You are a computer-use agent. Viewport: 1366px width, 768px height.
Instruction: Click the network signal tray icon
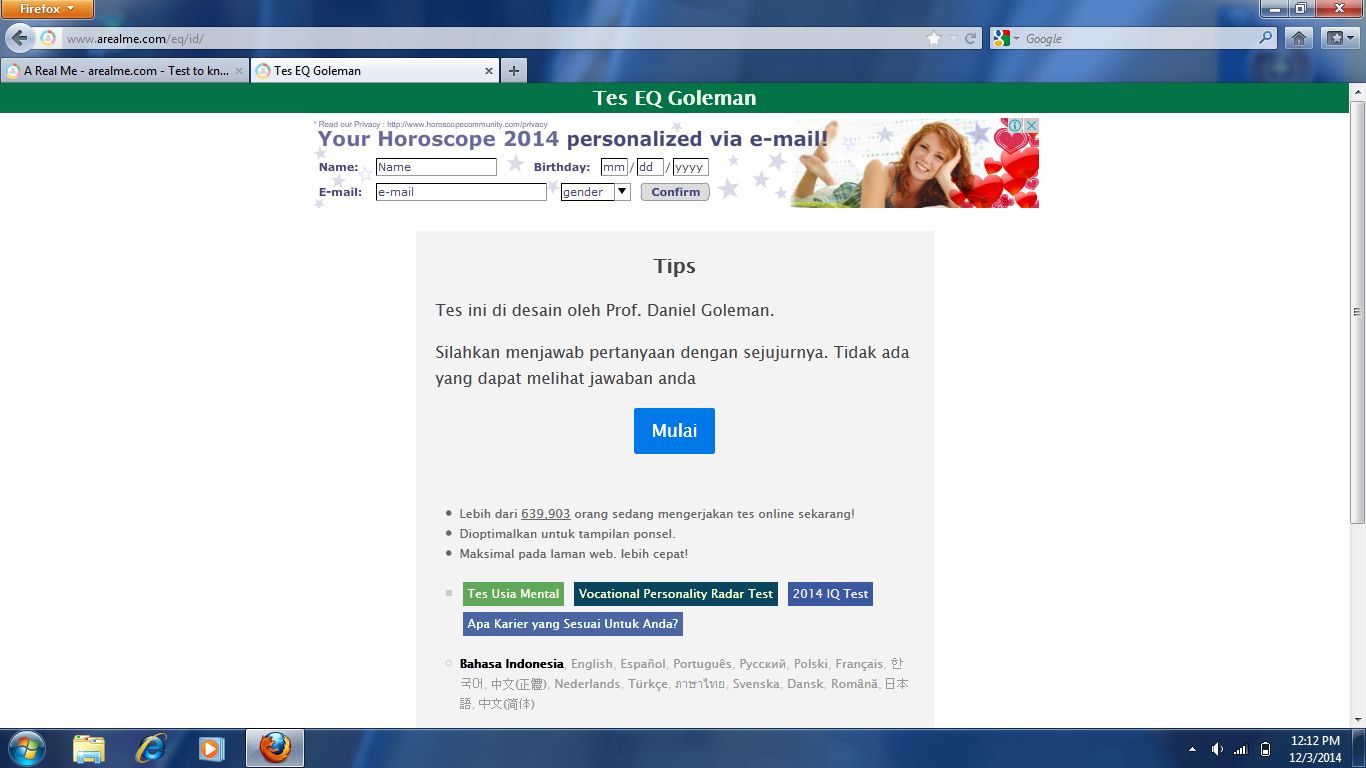pos(1241,749)
